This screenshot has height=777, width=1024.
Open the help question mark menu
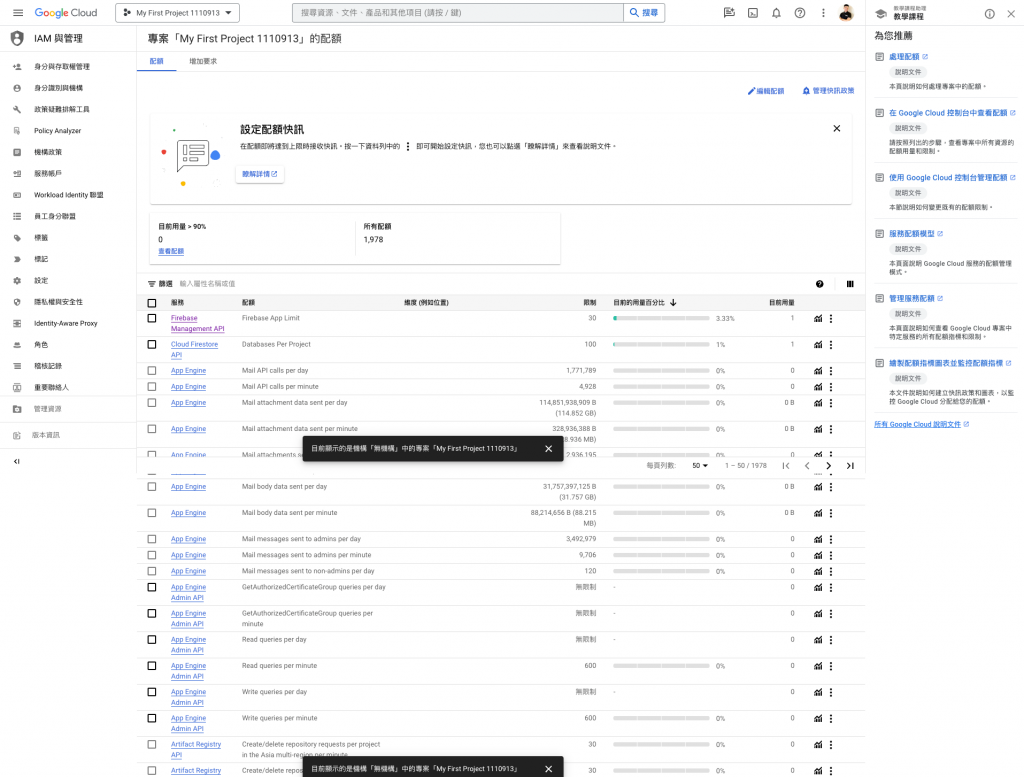(x=800, y=12)
